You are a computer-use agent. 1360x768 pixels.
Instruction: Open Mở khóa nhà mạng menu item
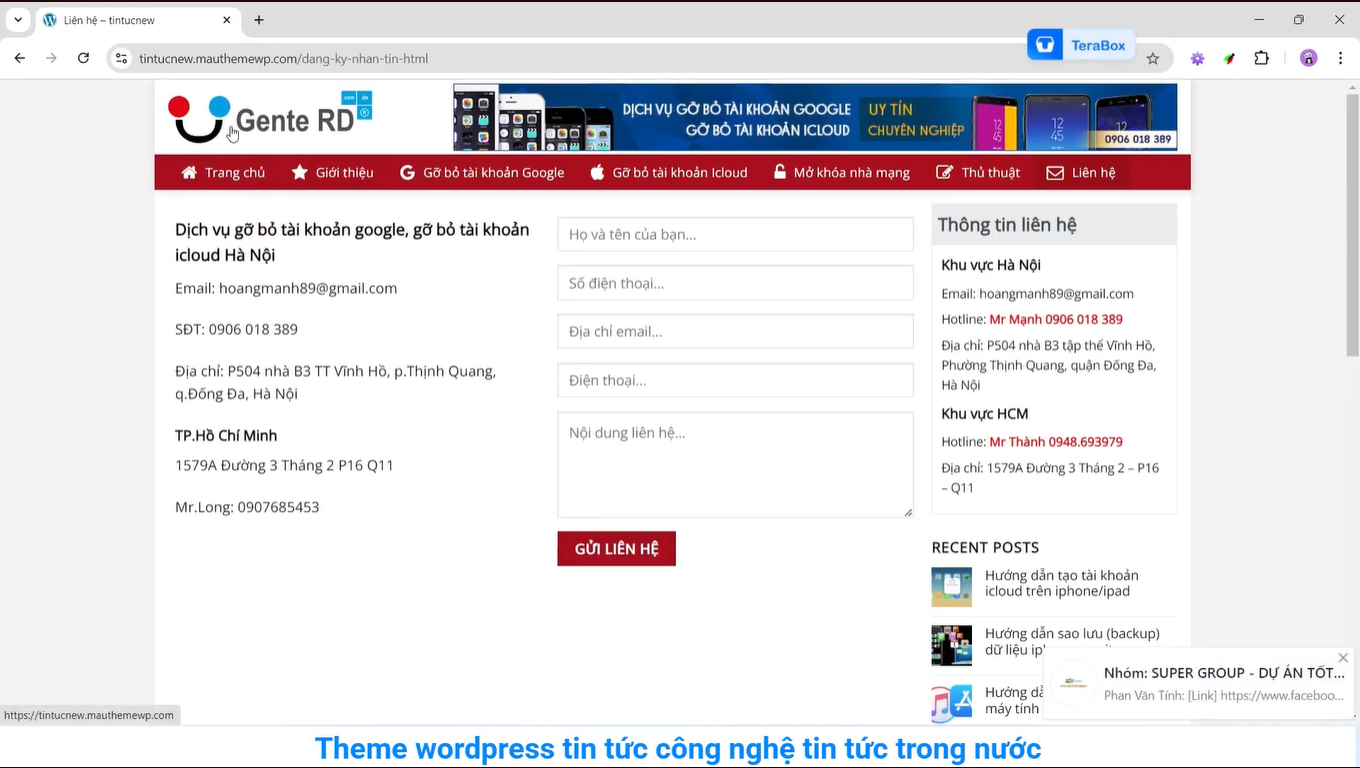[x=841, y=172]
